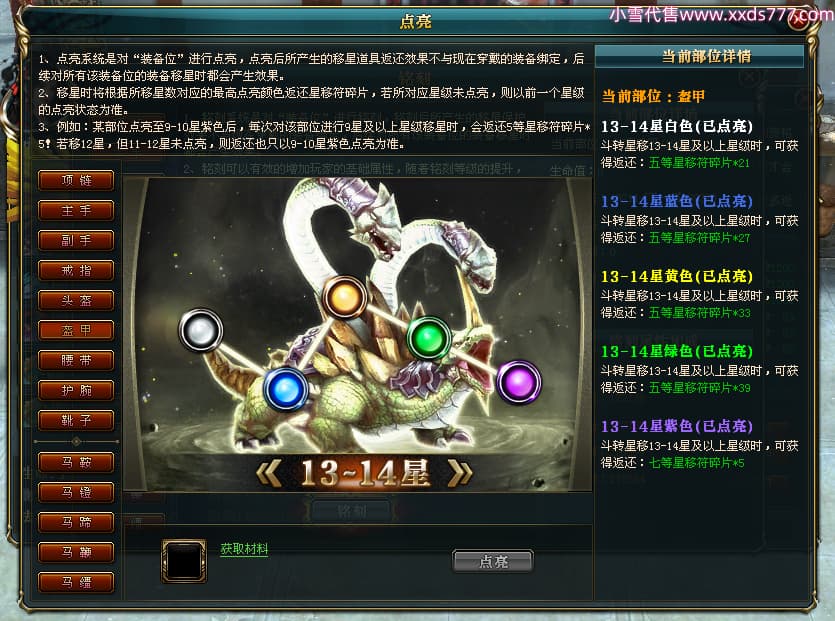Go to previous star level arrow
The width and height of the screenshot is (835, 621).
[x=269, y=473]
